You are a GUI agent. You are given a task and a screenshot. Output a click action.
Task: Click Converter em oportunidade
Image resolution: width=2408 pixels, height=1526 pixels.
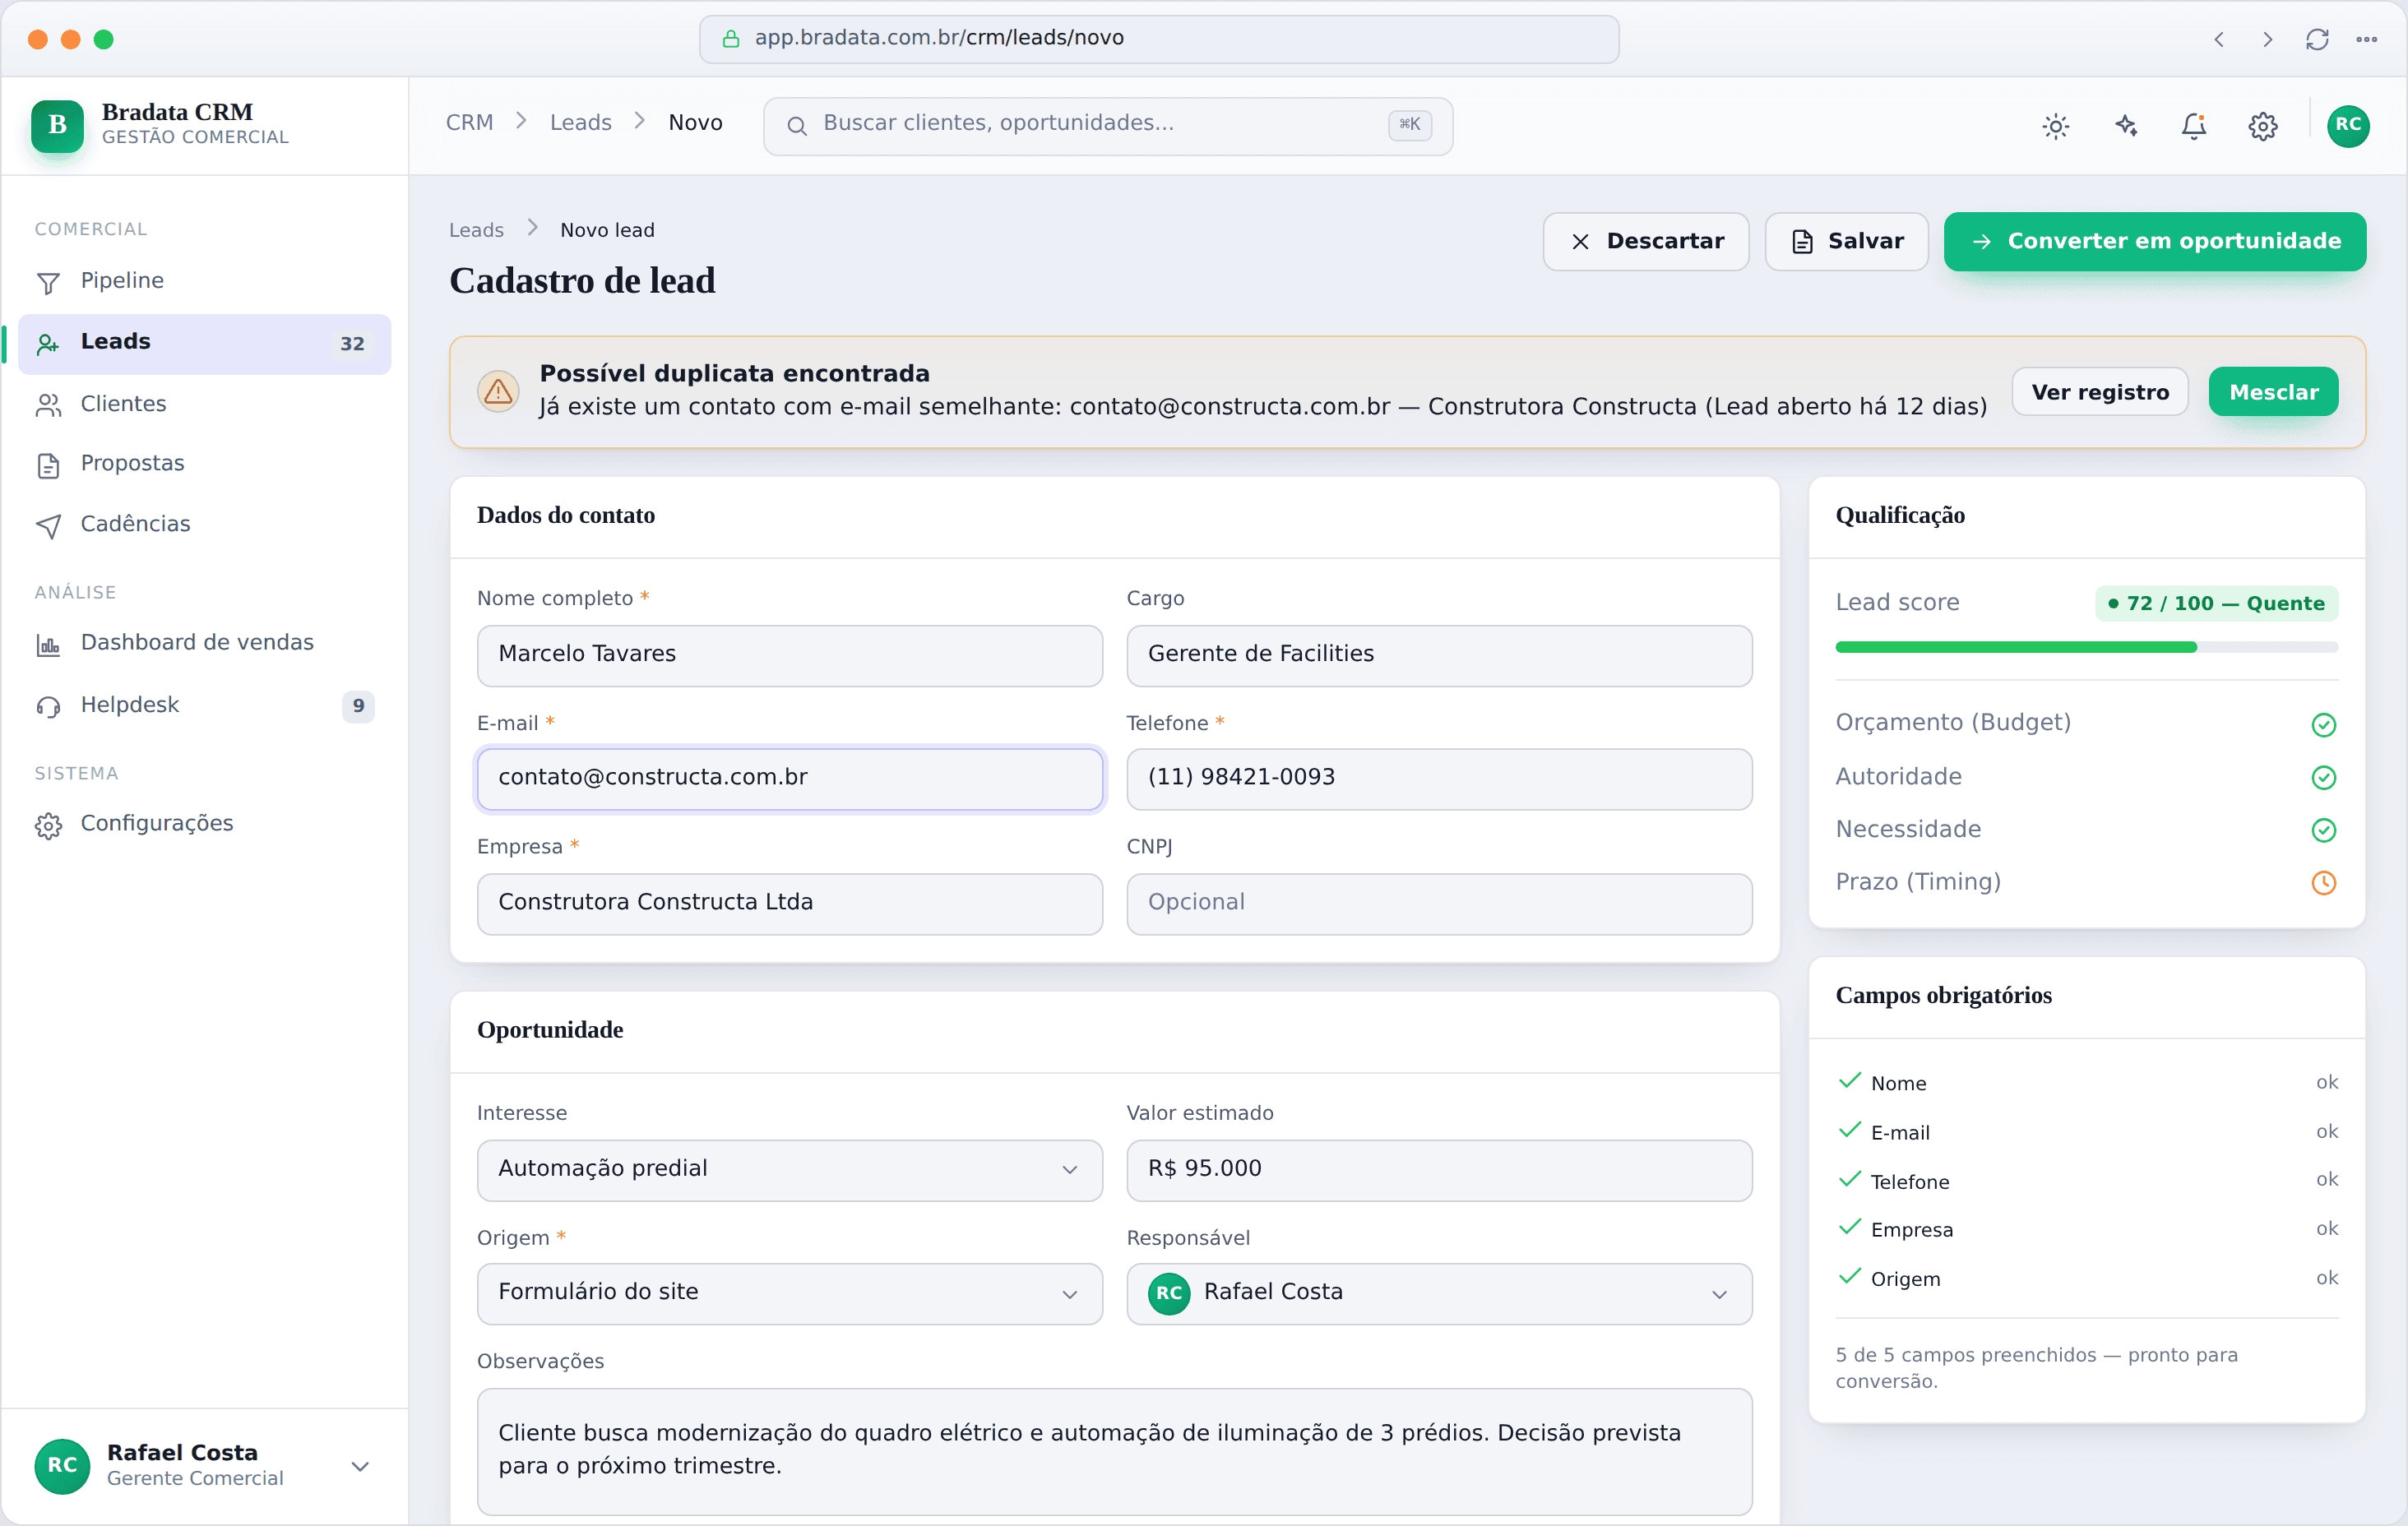tap(2154, 241)
